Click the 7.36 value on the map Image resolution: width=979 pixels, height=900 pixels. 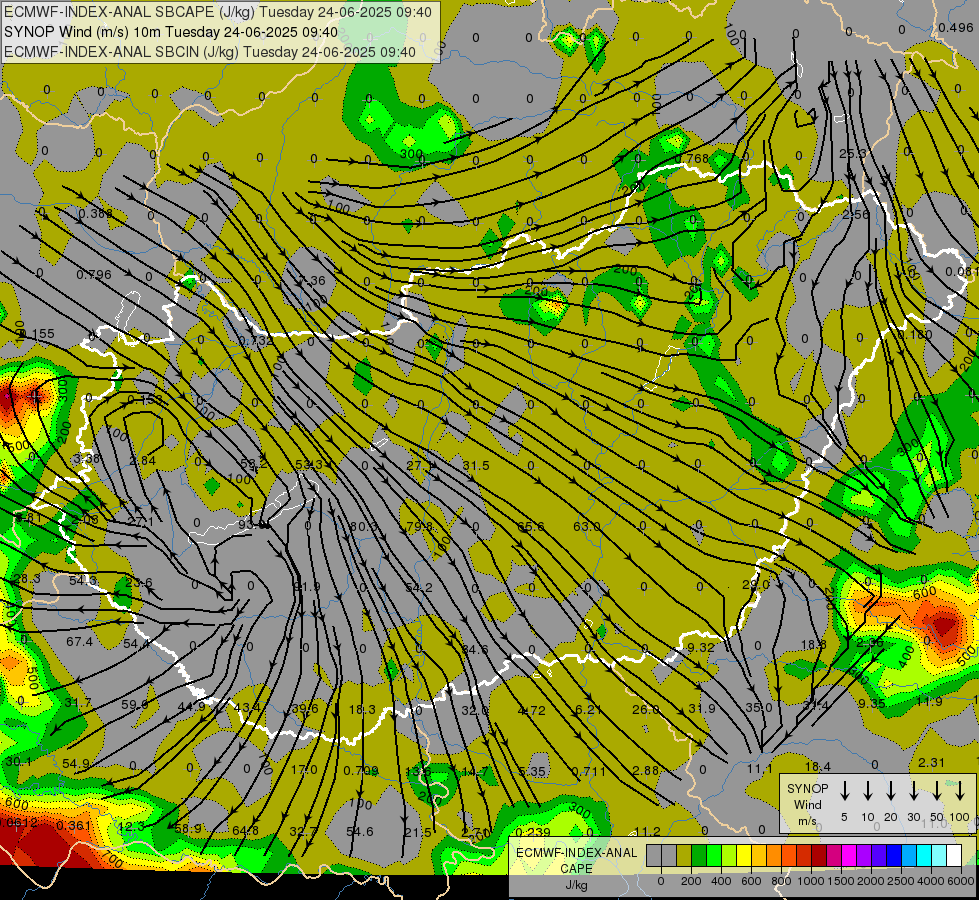tap(312, 280)
